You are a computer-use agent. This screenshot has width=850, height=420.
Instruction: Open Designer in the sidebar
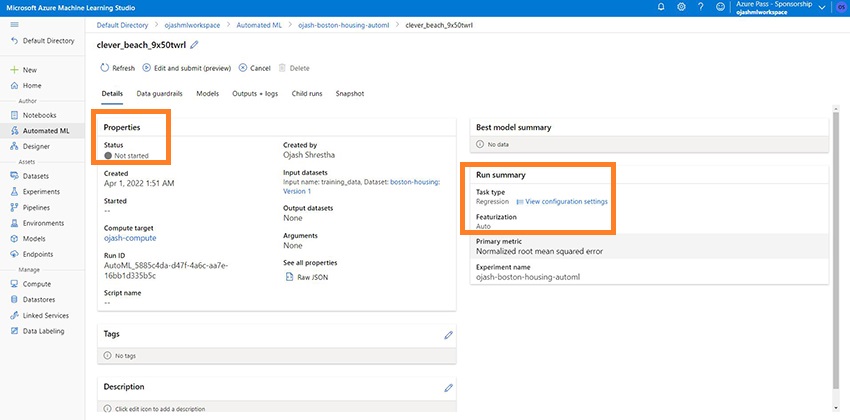click(36, 146)
